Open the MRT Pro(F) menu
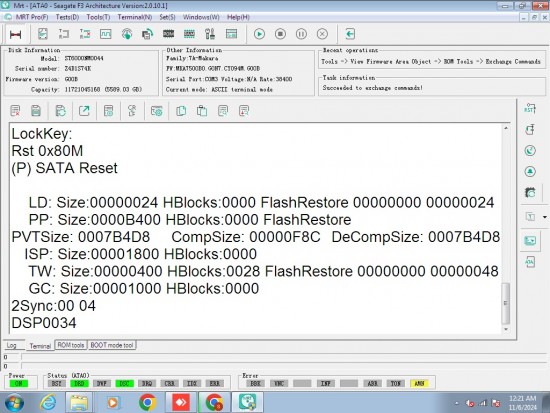The width and height of the screenshot is (550, 413). (32, 17)
